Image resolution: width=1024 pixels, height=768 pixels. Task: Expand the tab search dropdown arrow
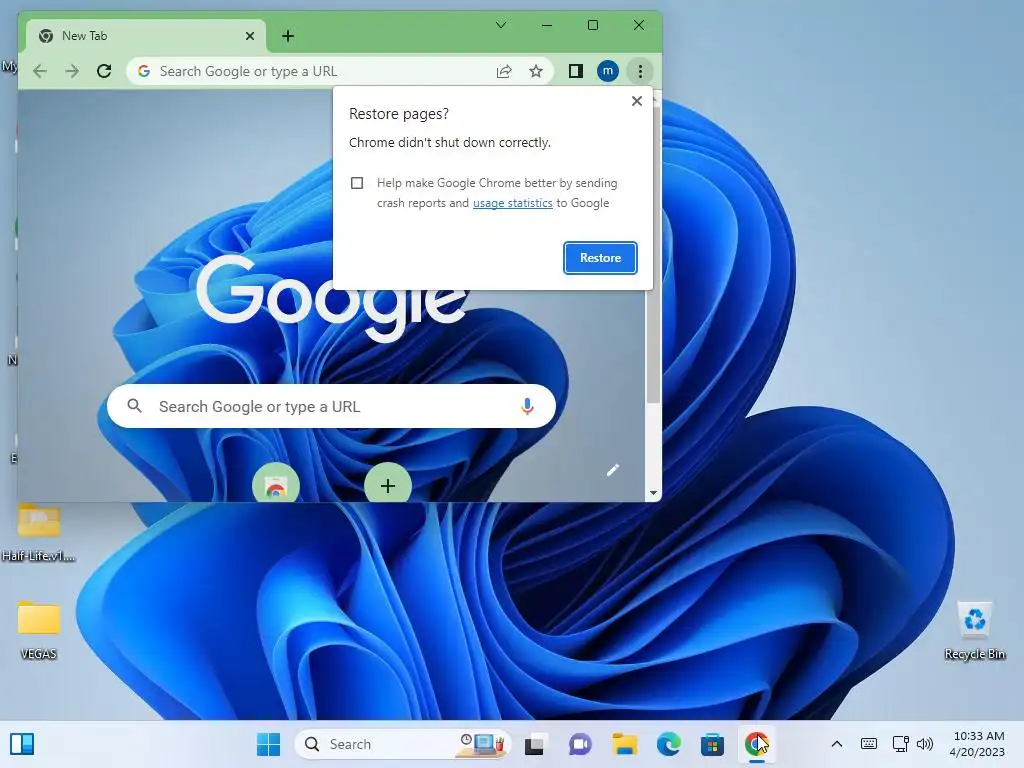[x=501, y=25]
